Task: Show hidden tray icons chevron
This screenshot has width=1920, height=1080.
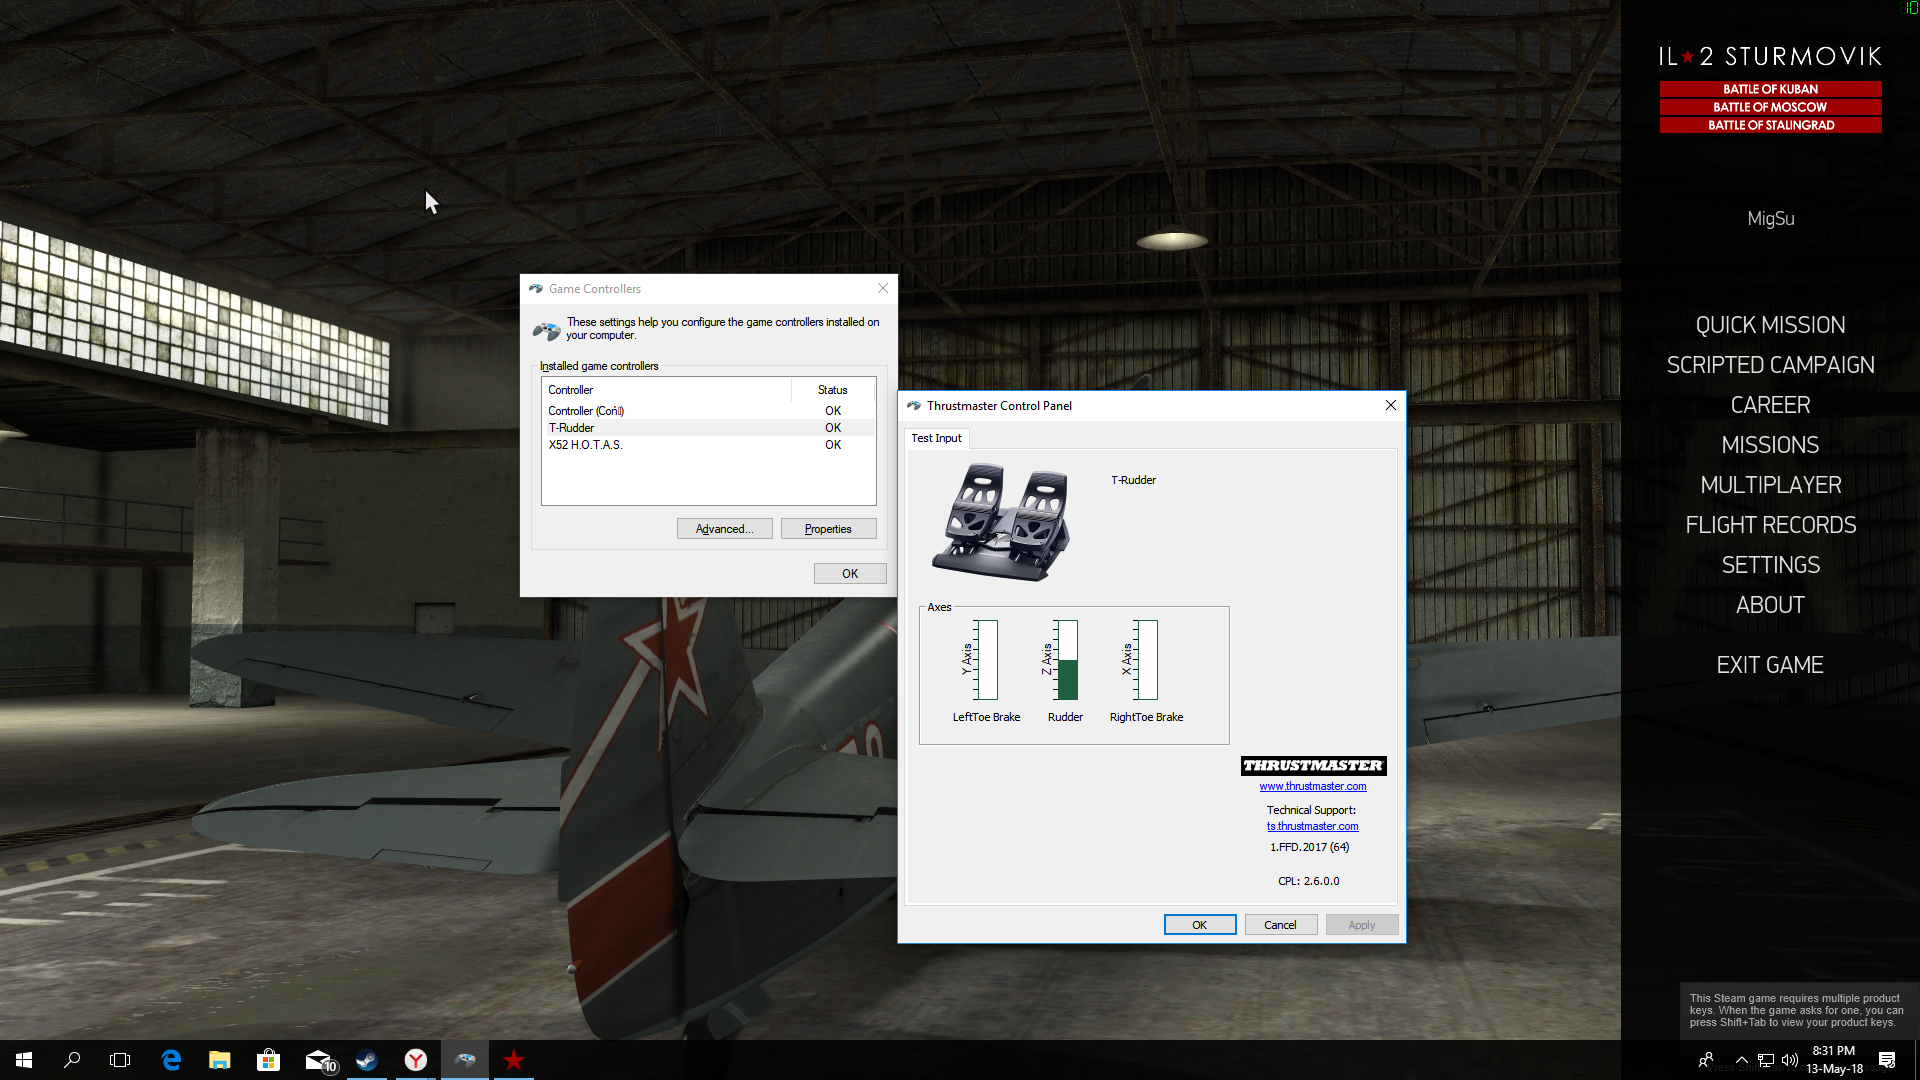Action: tap(1741, 1060)
